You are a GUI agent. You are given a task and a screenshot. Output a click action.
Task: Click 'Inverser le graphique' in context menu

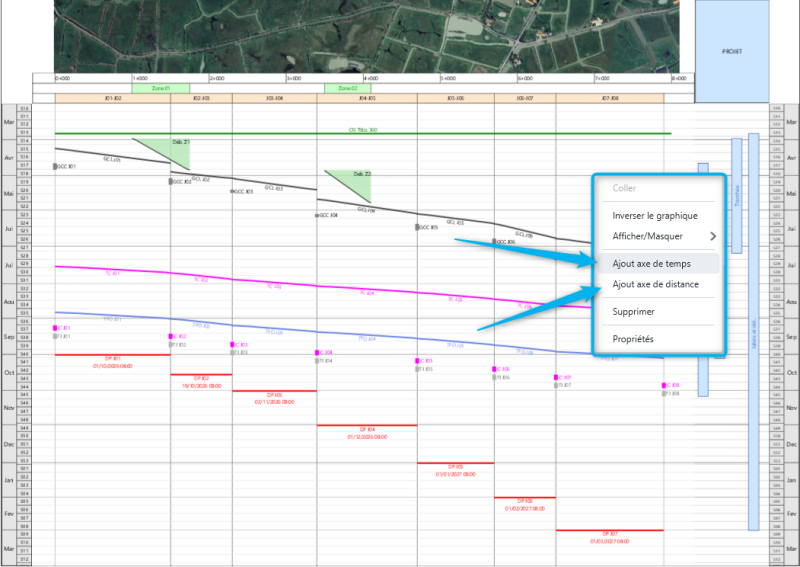coord(655,215)
